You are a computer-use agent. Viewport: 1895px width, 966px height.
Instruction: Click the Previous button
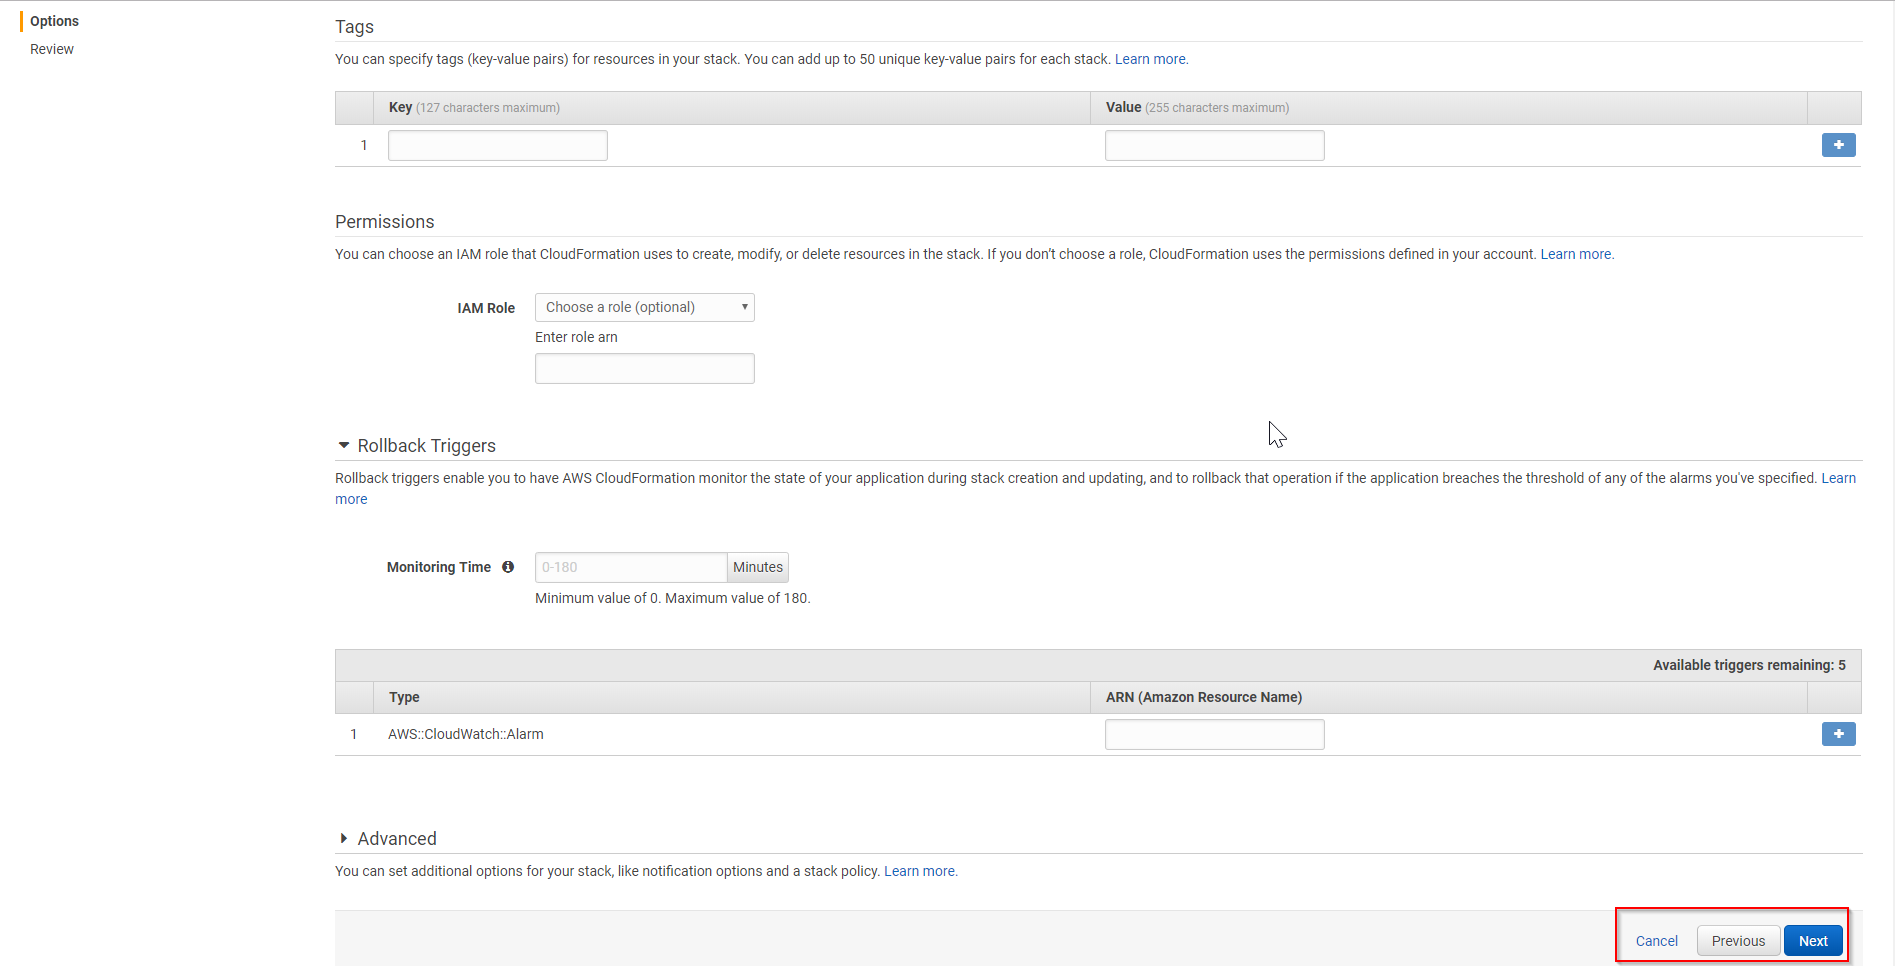(x=1738, y=941)
